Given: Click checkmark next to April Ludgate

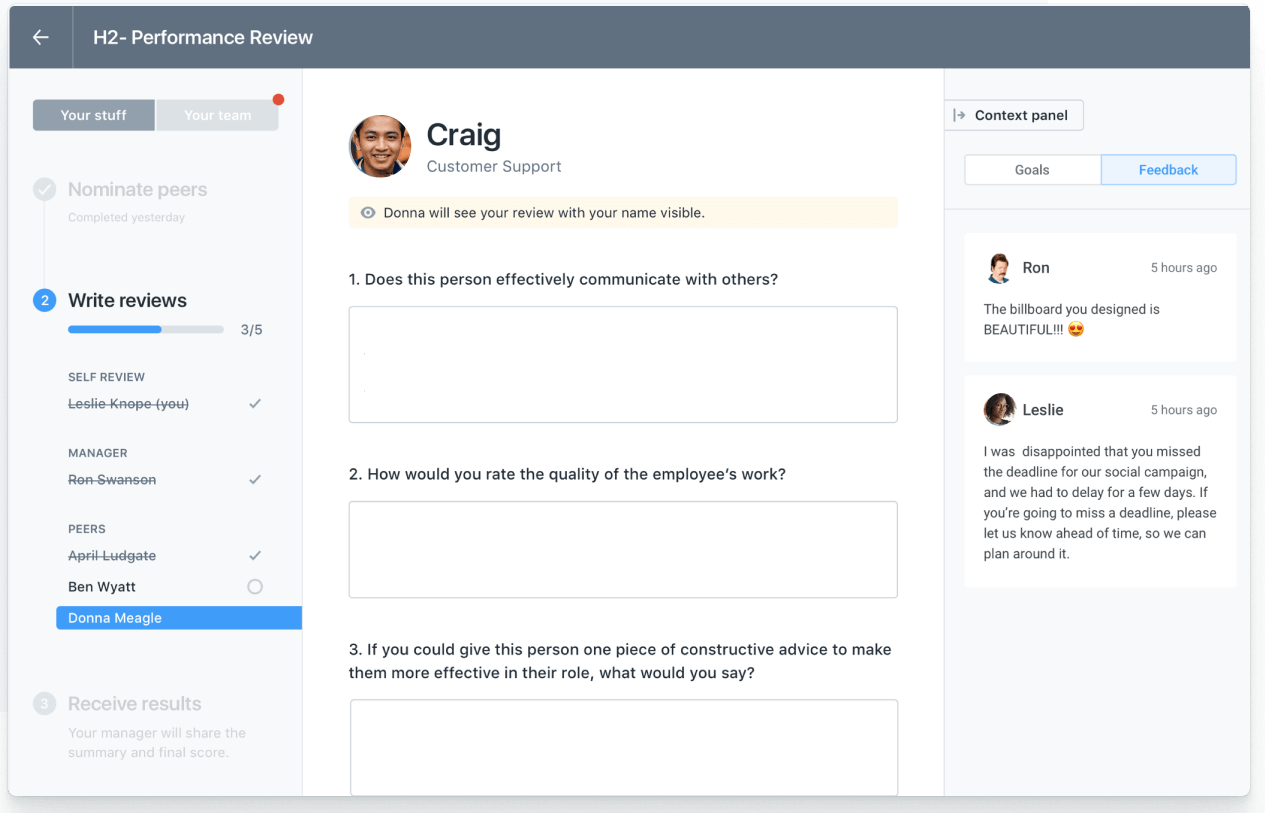Looking at the screenshot, I should click(255, 555).
